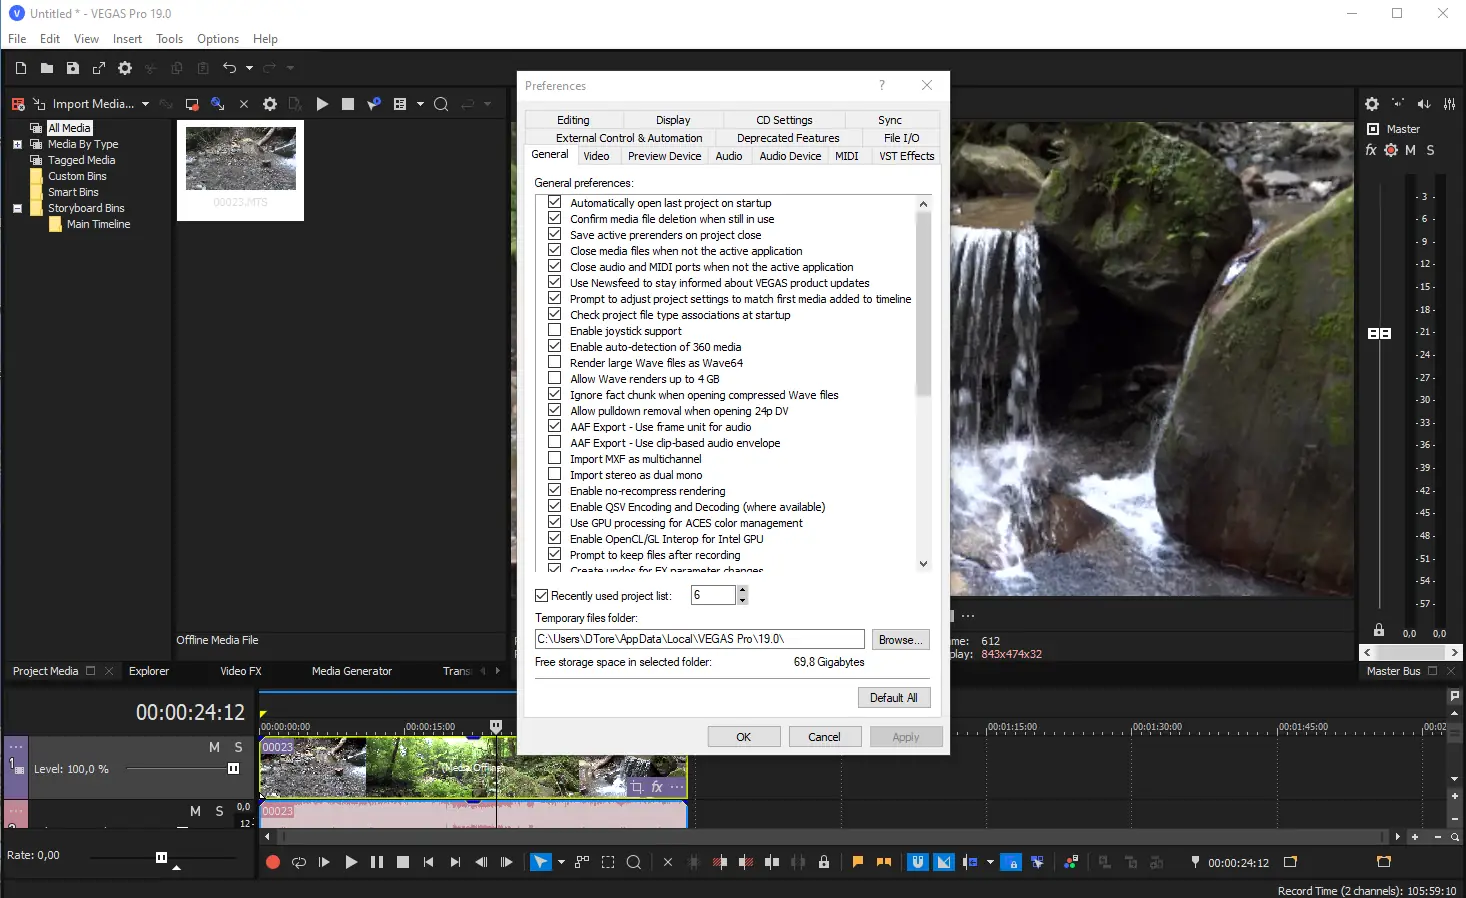This screenshot has height=898, width=1466.
Task: Open event FX on the video clip
Action: pos(657,788)
